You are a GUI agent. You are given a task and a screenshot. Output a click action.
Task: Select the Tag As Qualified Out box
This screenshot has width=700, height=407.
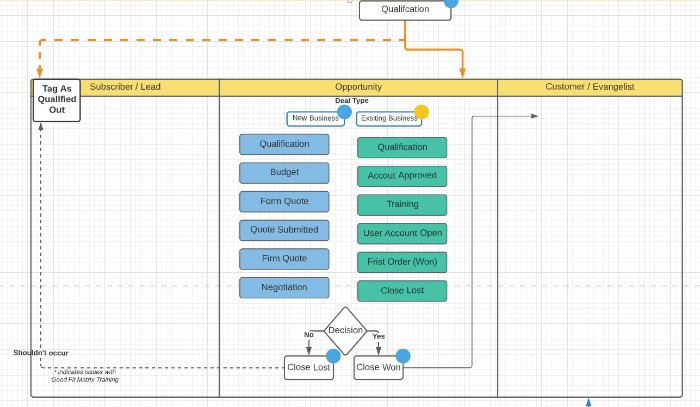click(x=57, y=100)
